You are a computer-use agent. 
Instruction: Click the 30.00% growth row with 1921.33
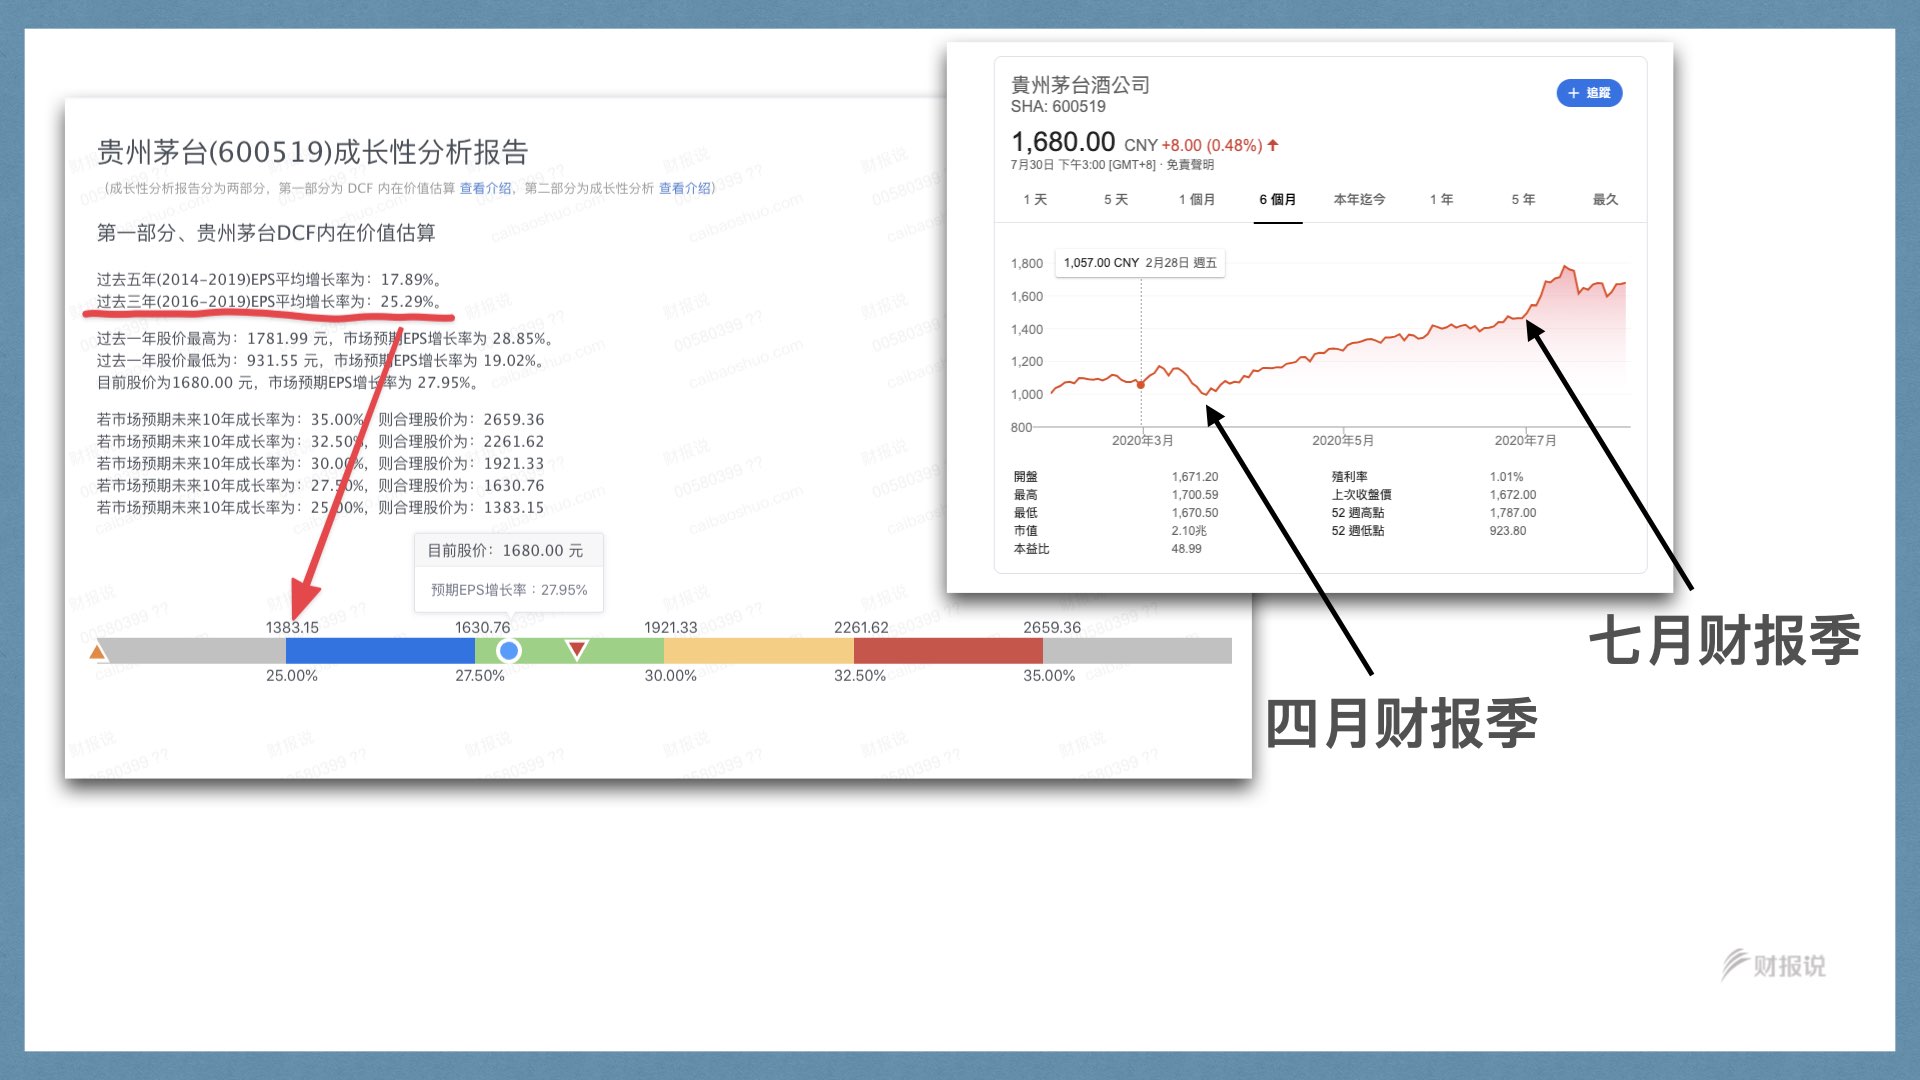[320, 464]
